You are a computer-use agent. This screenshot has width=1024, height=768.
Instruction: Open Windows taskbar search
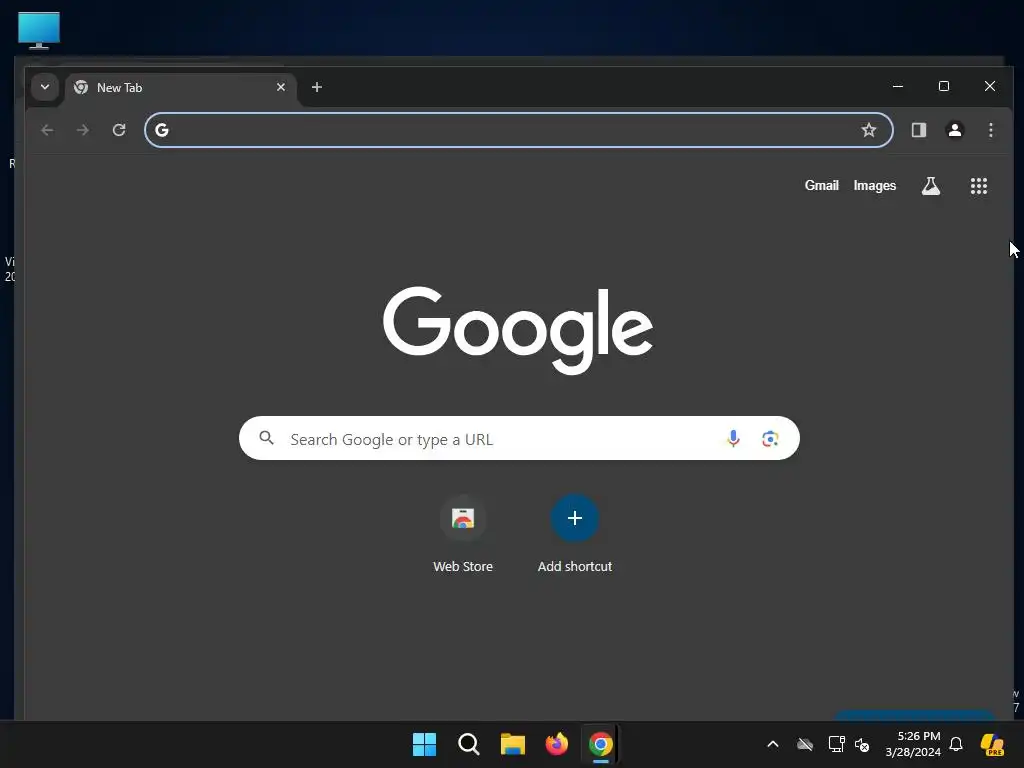pos(468,744)
